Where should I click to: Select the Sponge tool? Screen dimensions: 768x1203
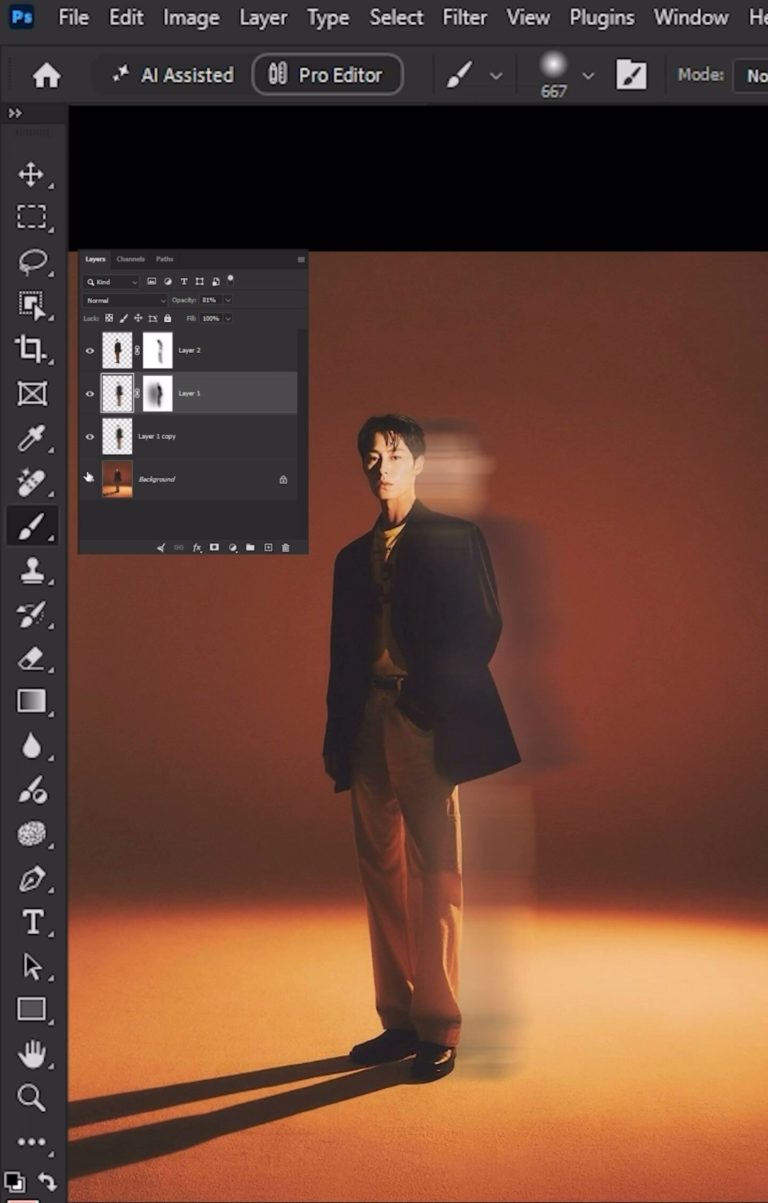pyautogui.click(x=31, y=834)
